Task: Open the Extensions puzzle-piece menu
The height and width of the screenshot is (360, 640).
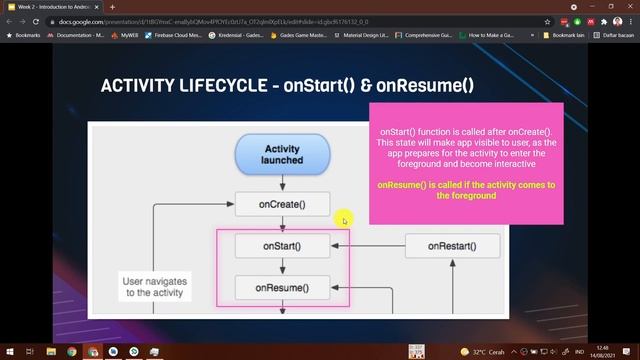Action: (x=604, y=22)
